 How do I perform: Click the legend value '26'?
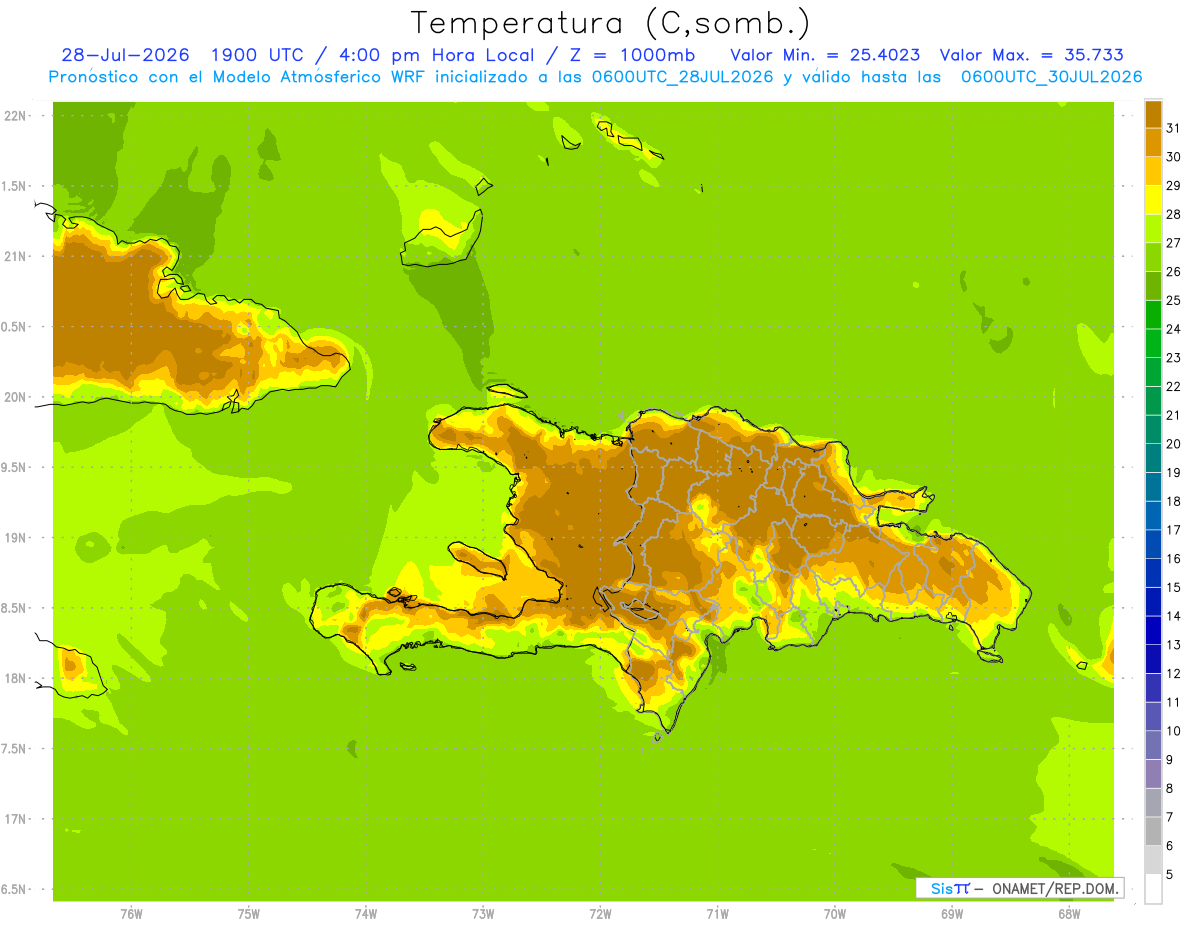coord(1173,271)
